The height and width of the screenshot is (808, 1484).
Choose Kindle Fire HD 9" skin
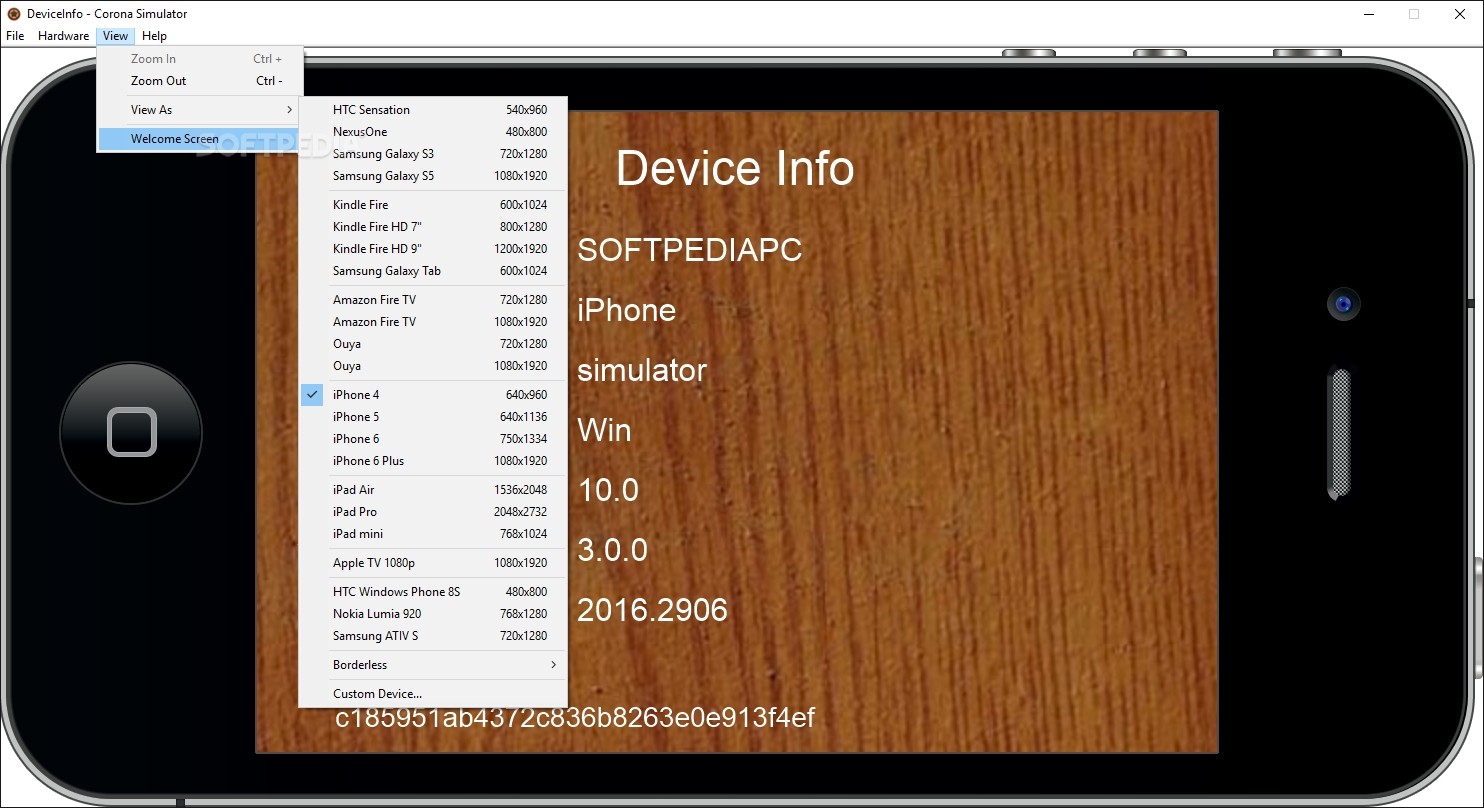[433, 249]
